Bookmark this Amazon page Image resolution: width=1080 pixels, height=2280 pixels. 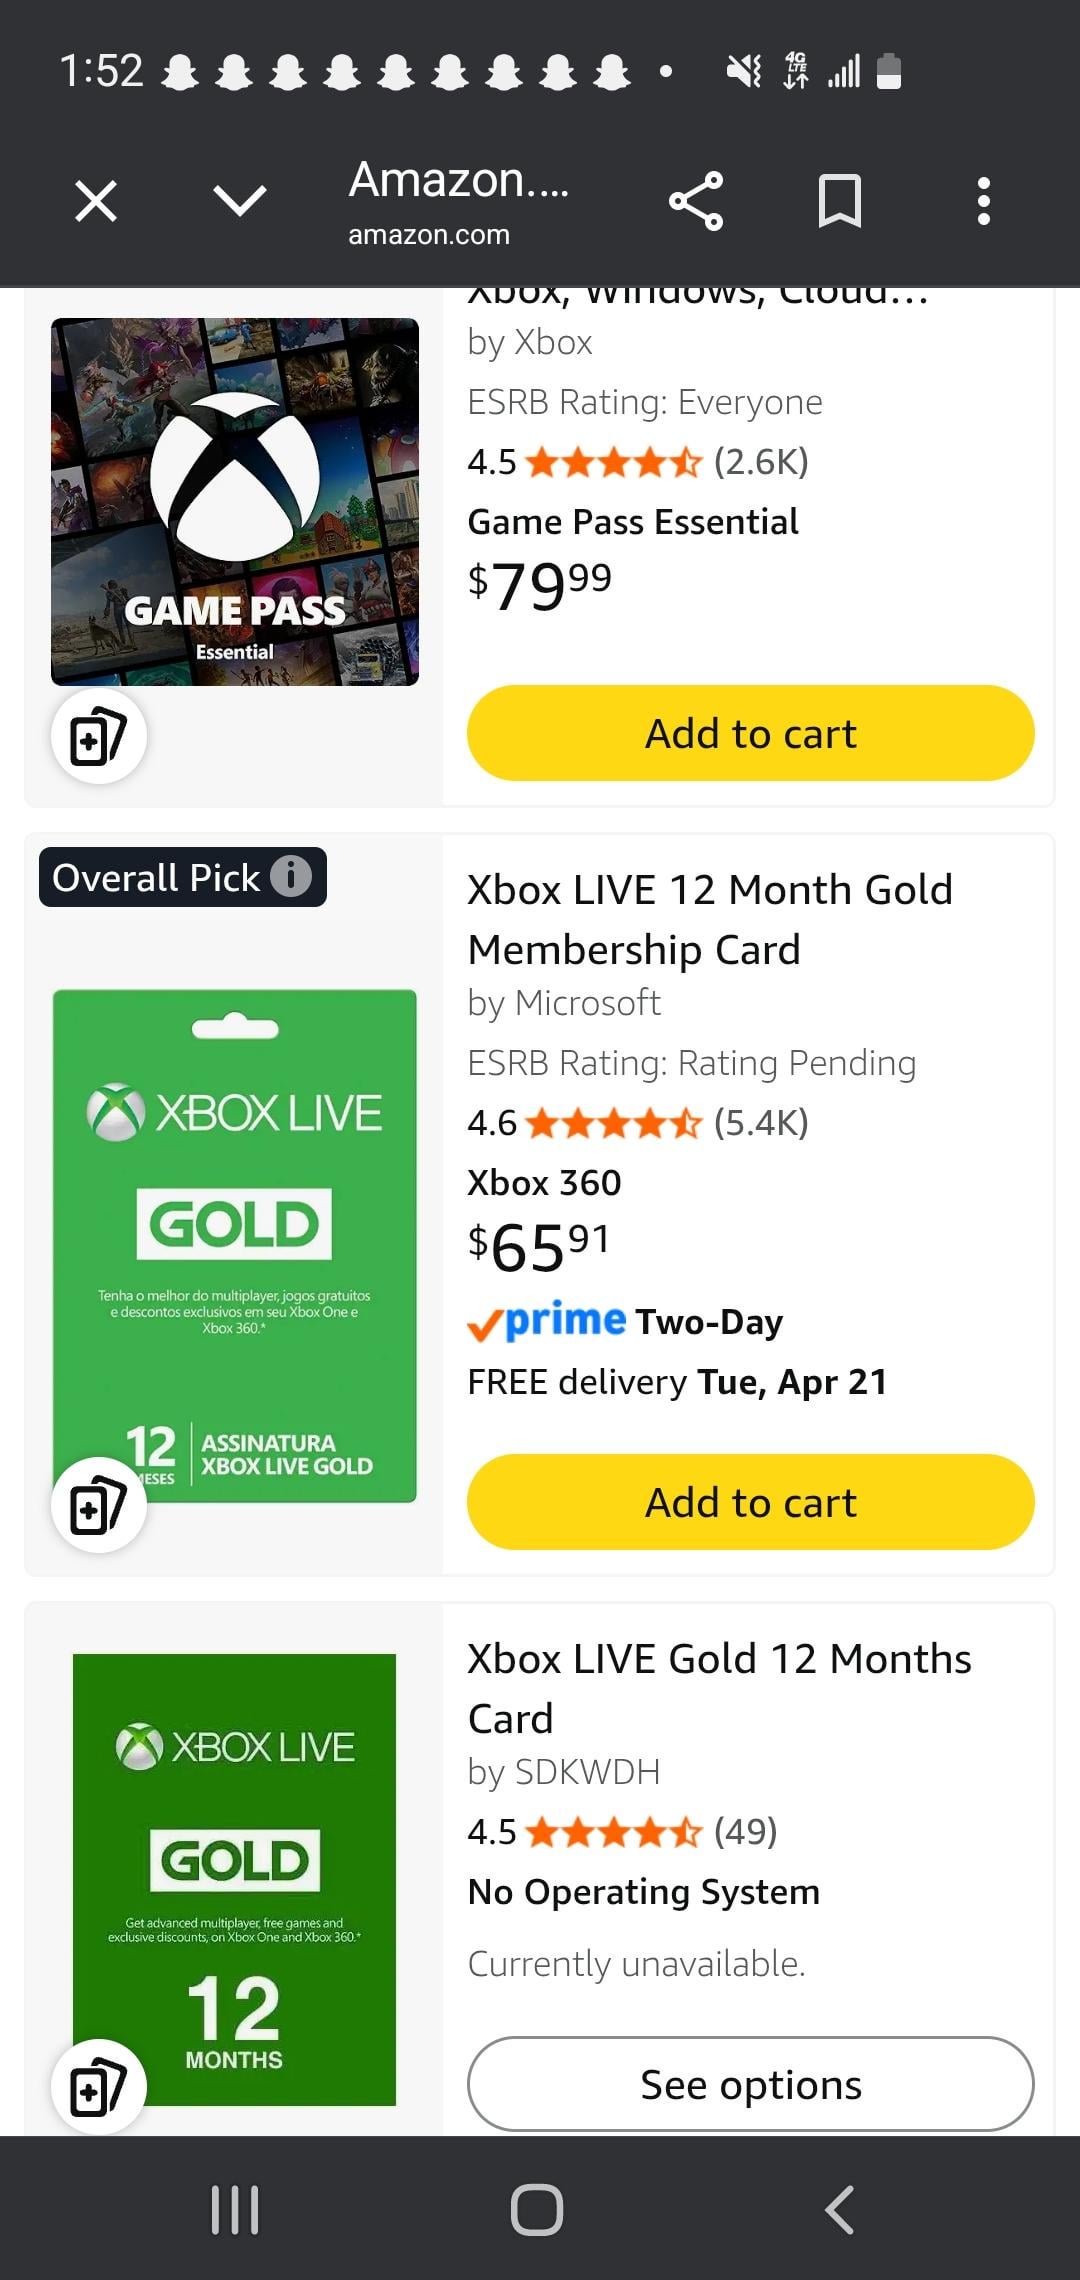coord(839,201)
